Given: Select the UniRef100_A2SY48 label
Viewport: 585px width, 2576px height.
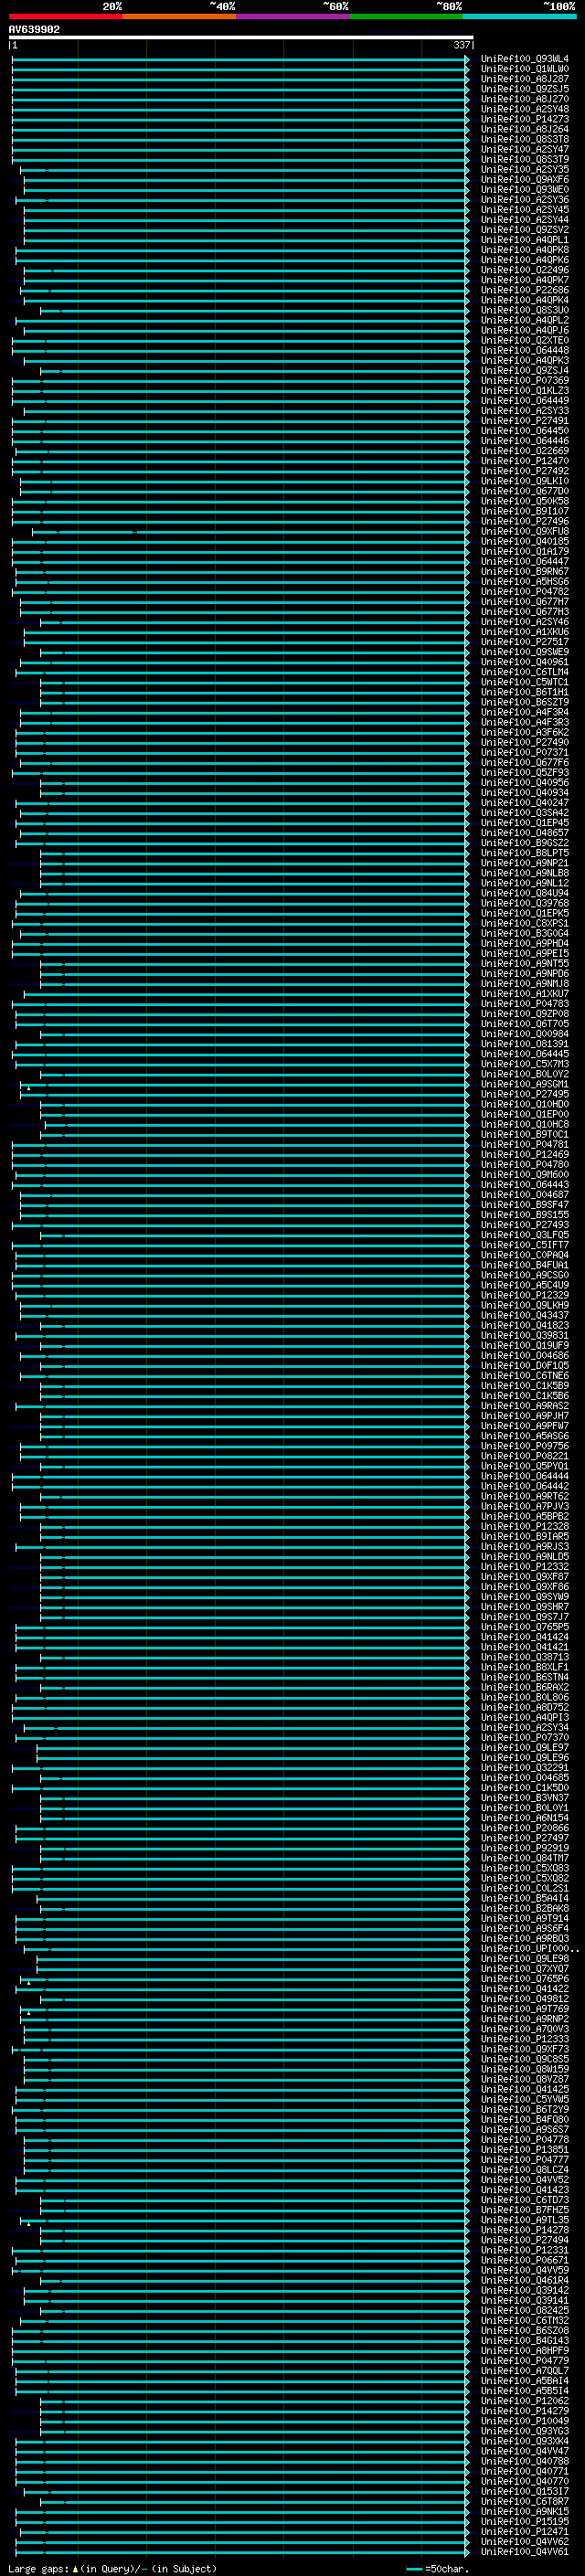Looking at the screenshot, I should pyautogui.click(x=525, y=109).
